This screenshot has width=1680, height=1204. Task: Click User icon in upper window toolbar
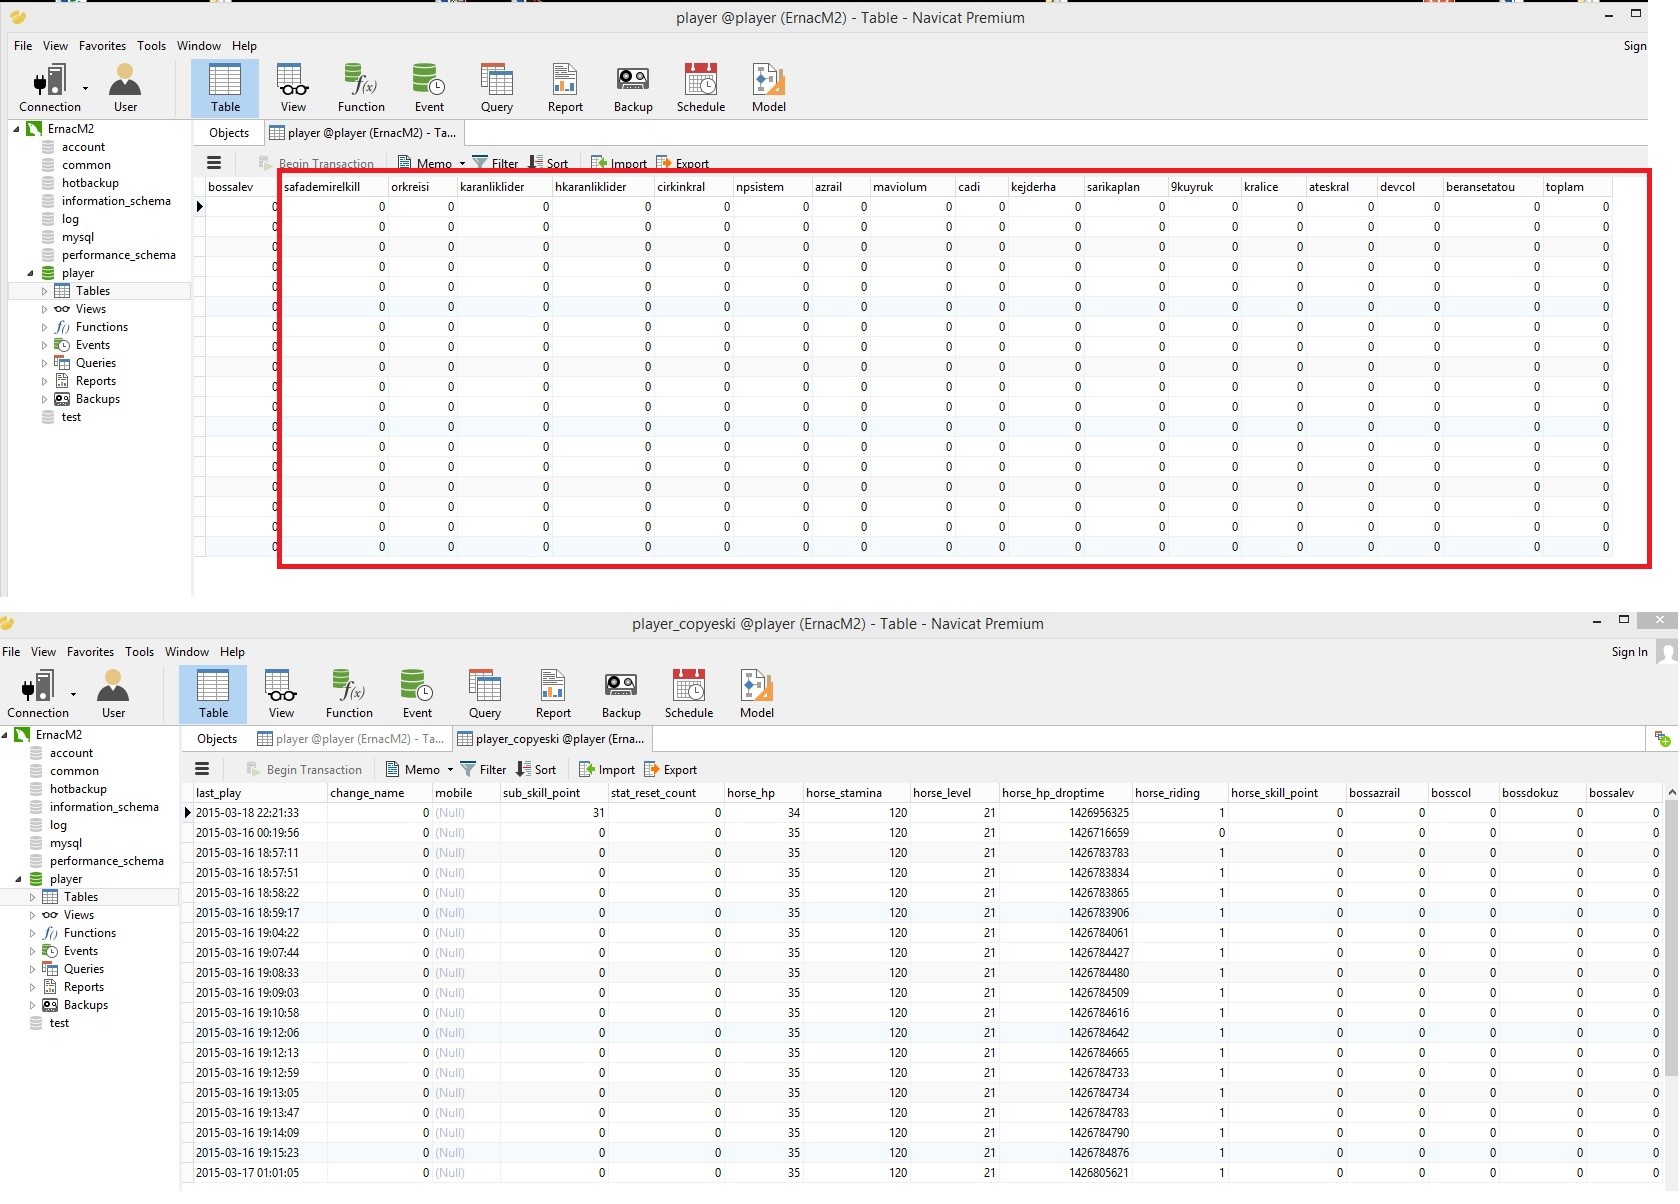pos(125,88)
